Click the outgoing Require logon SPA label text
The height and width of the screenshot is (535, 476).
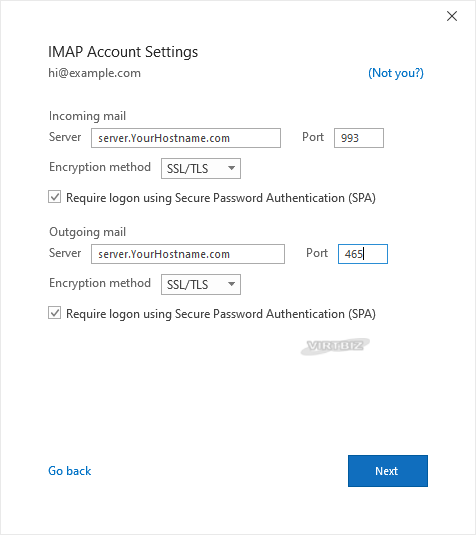point(221,314)
